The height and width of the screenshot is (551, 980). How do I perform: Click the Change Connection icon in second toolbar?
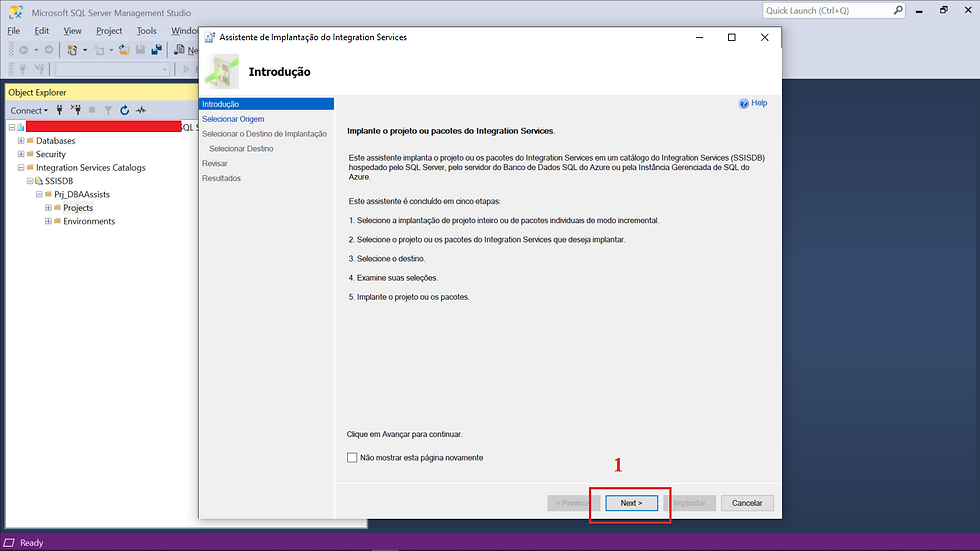point(39,69)
